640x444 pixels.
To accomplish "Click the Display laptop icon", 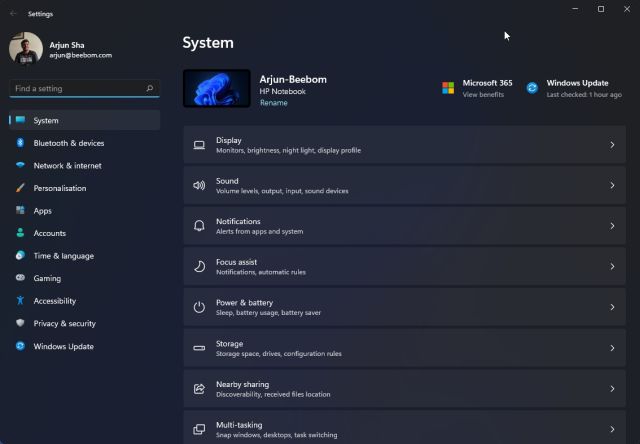I will coord(199,145).
